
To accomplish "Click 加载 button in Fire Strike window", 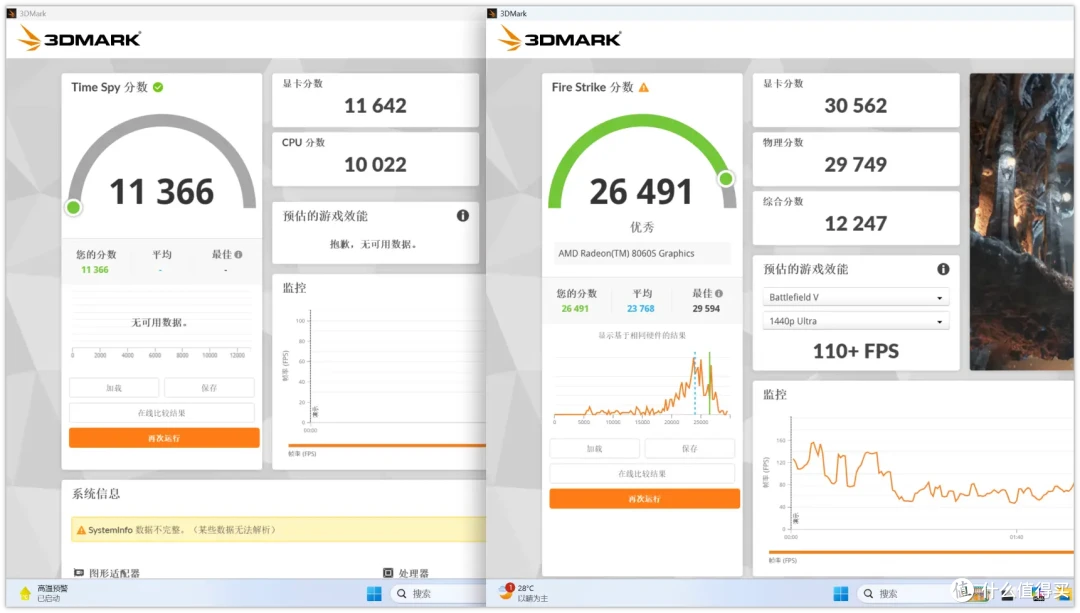I will pos(594,448).
